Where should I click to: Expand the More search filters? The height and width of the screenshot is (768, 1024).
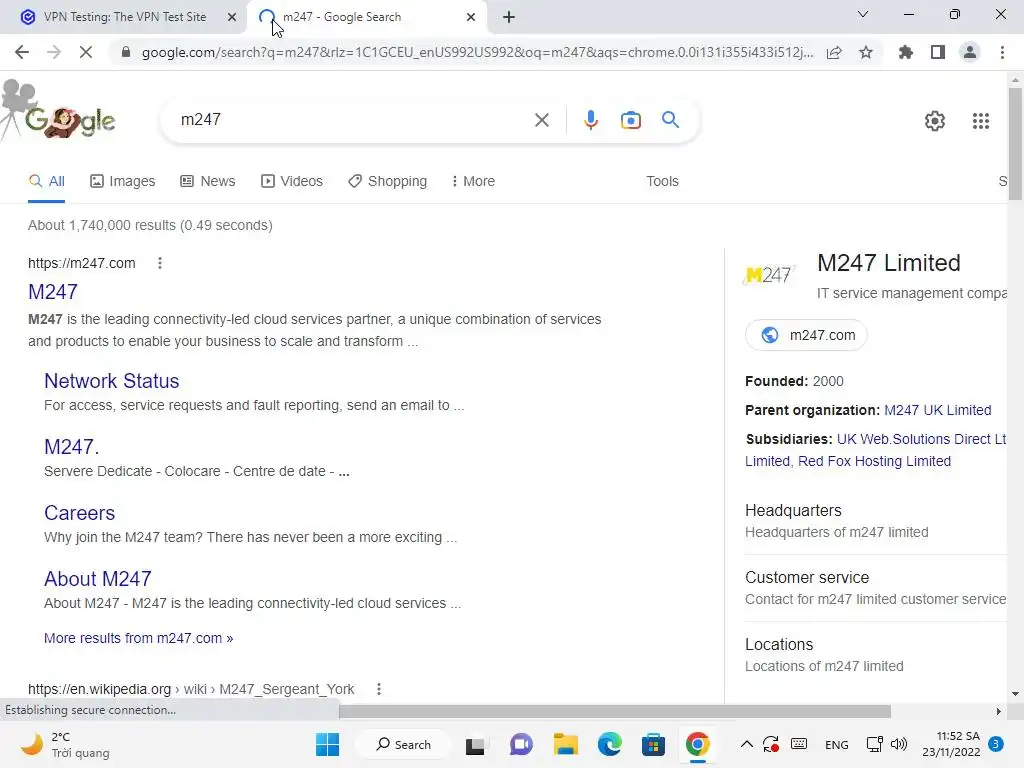473,181
